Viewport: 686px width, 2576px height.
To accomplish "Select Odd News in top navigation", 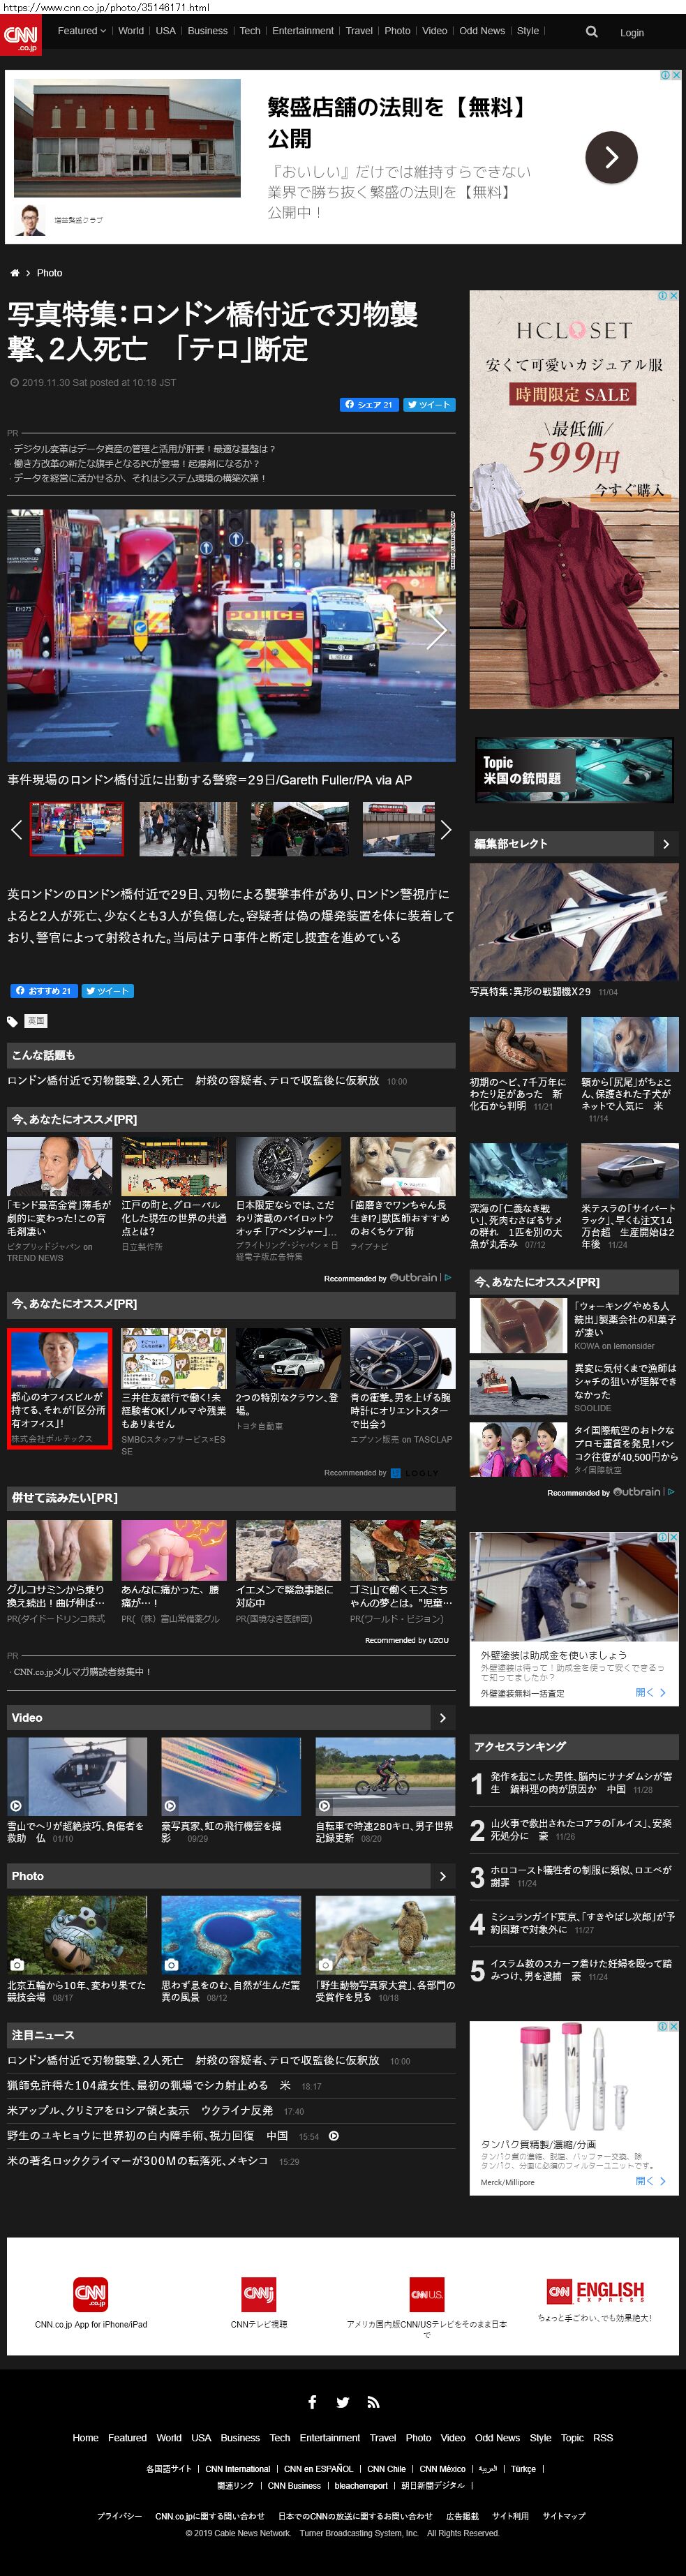I will tap(481, 31).
